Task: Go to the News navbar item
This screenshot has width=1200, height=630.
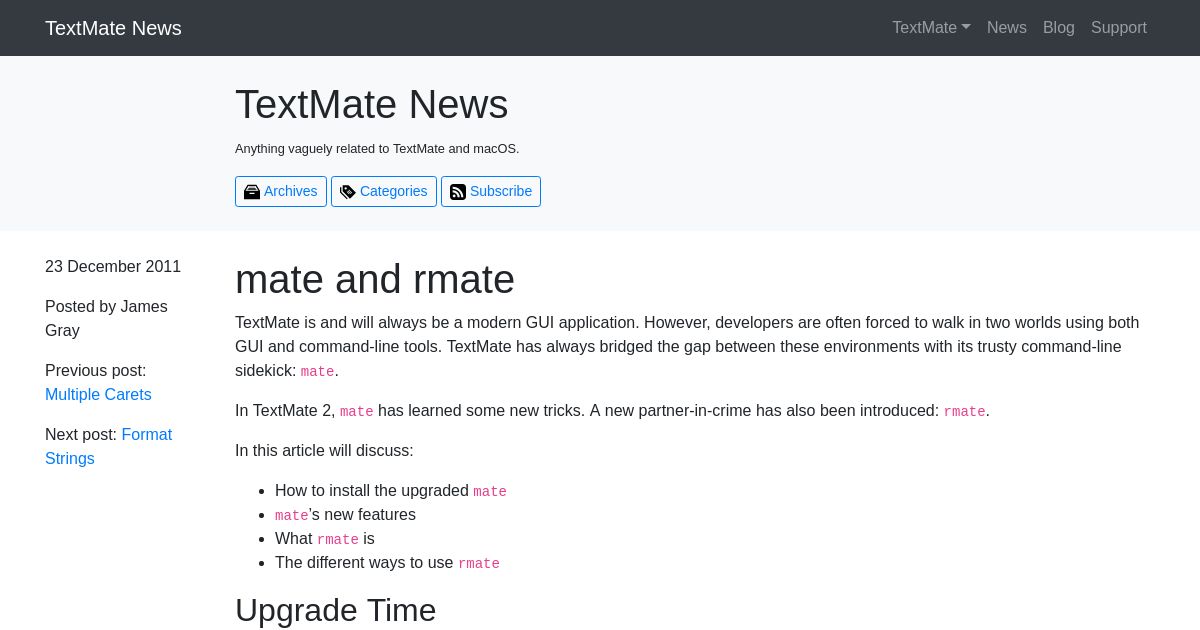Action: tap(1007, 28)
